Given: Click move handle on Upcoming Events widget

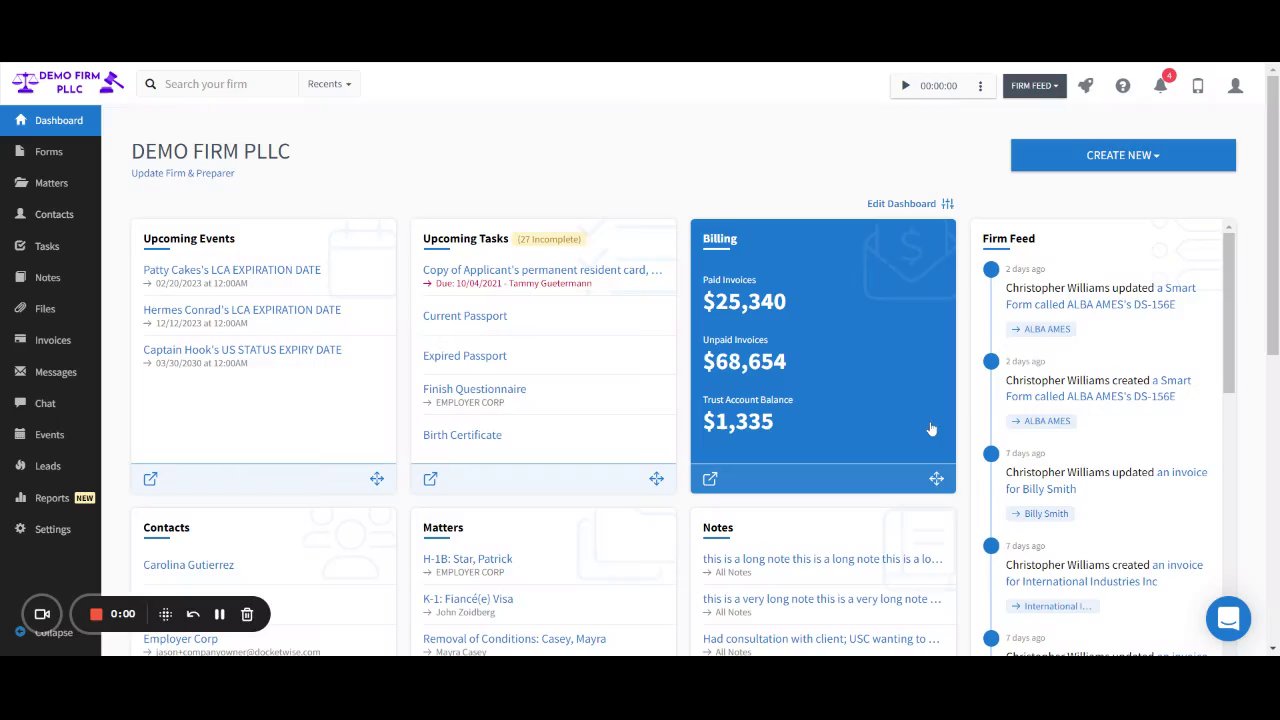Looking at the screenshot, I should click(377, 479).
